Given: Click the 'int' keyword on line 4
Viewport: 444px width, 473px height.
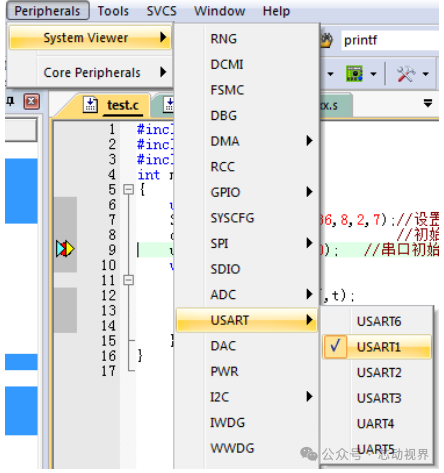Looking at the screenshot, I should 149,175.
